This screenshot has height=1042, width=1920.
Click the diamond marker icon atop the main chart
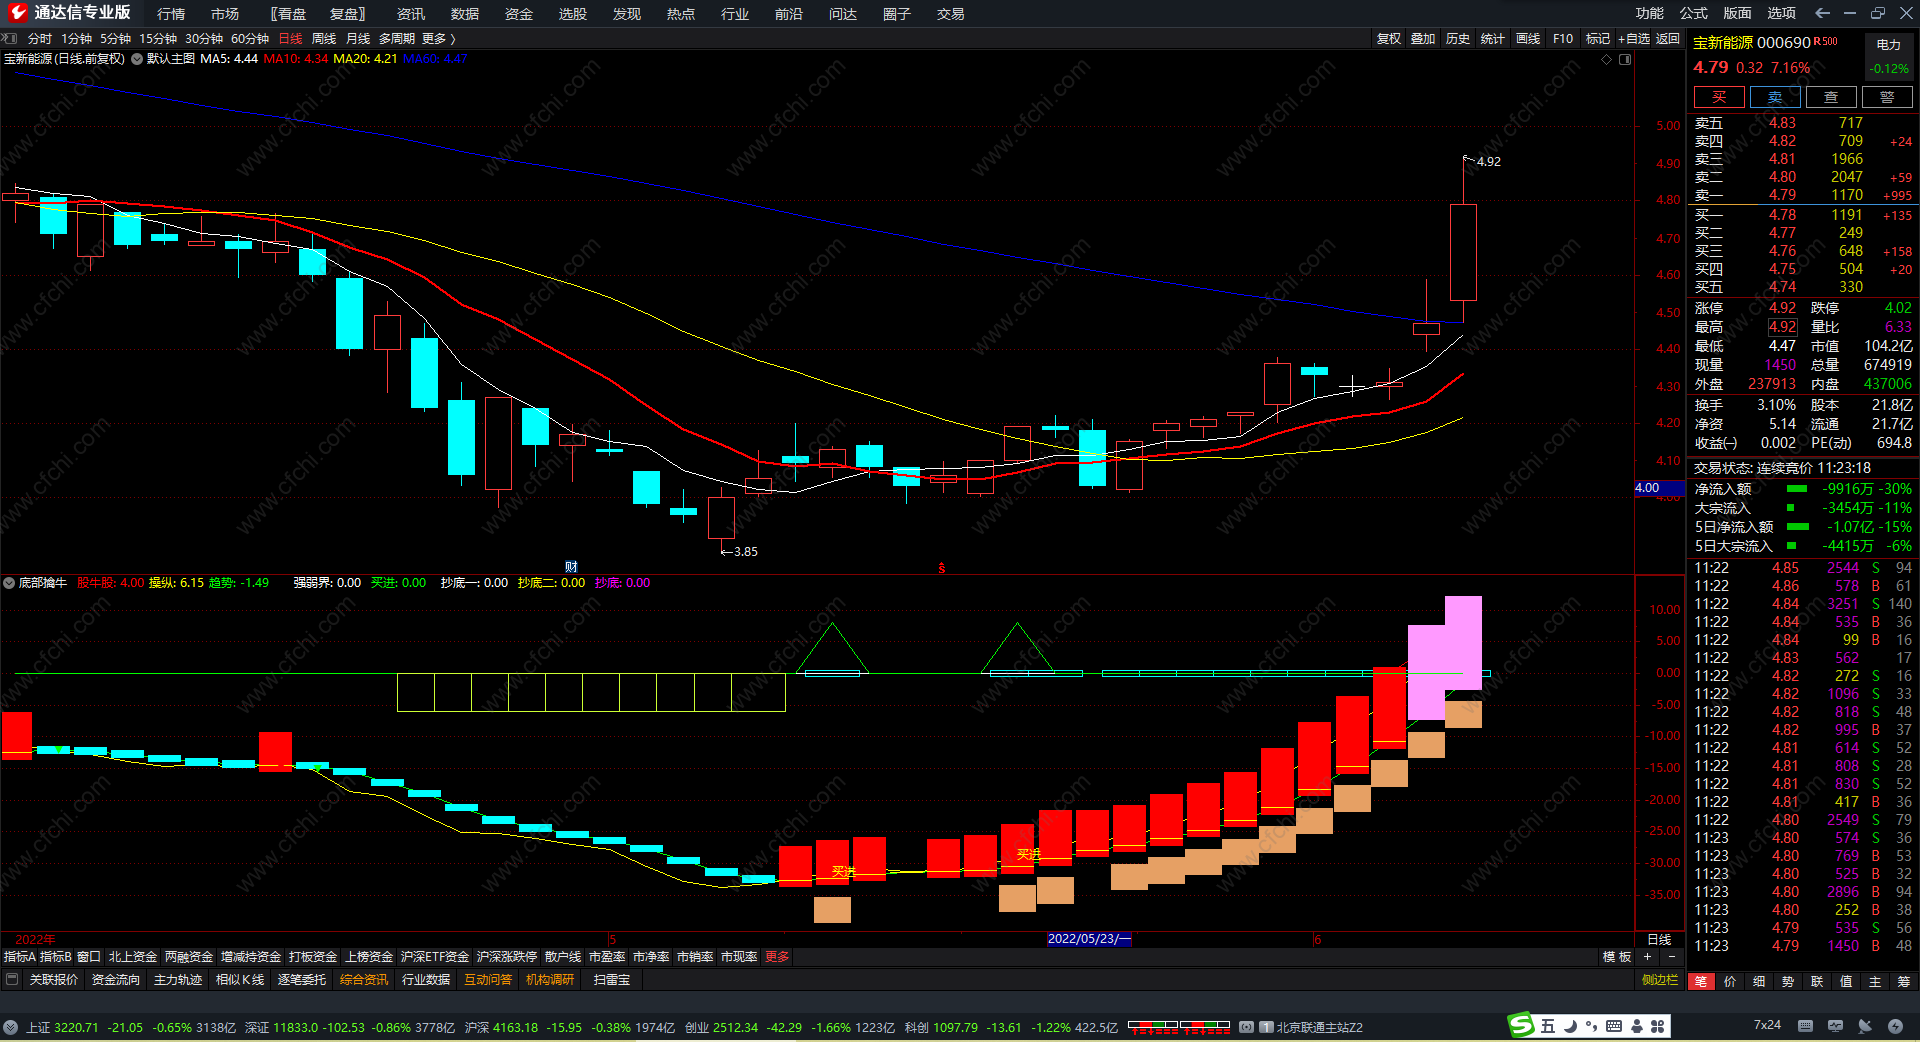click(1607, 59)
